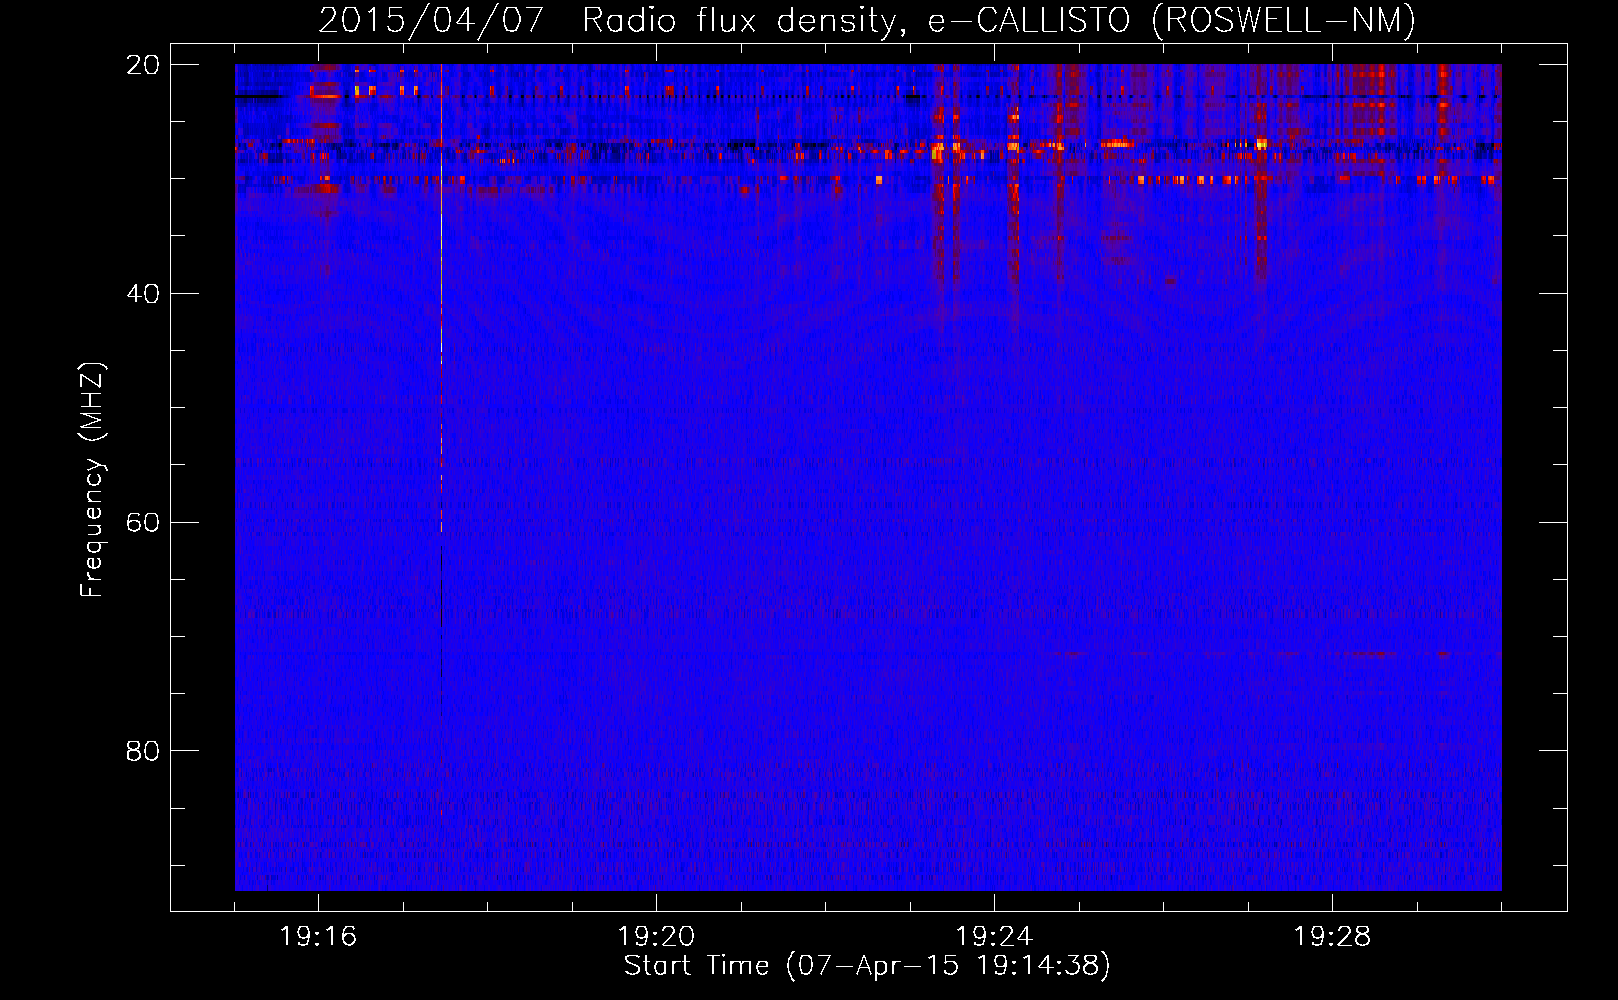This screenshot has height=1000, width=1618.
Task: Click the 40 frequency tick label
Action: (x=142, y=294)
